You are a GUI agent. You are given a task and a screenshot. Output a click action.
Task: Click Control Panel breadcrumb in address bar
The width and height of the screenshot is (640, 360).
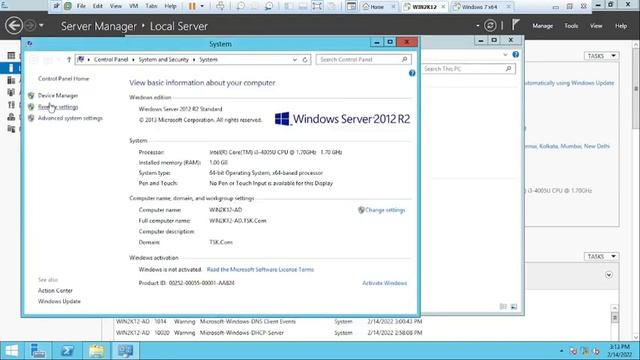(111, 60)
